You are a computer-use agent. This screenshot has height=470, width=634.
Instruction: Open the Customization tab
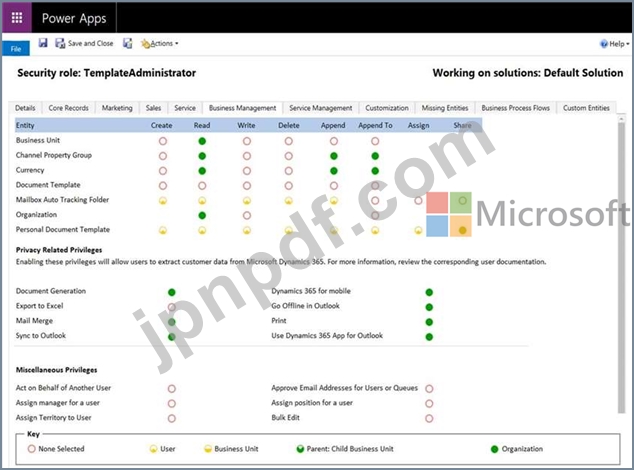pyautogui.click(x=387, y=108)
